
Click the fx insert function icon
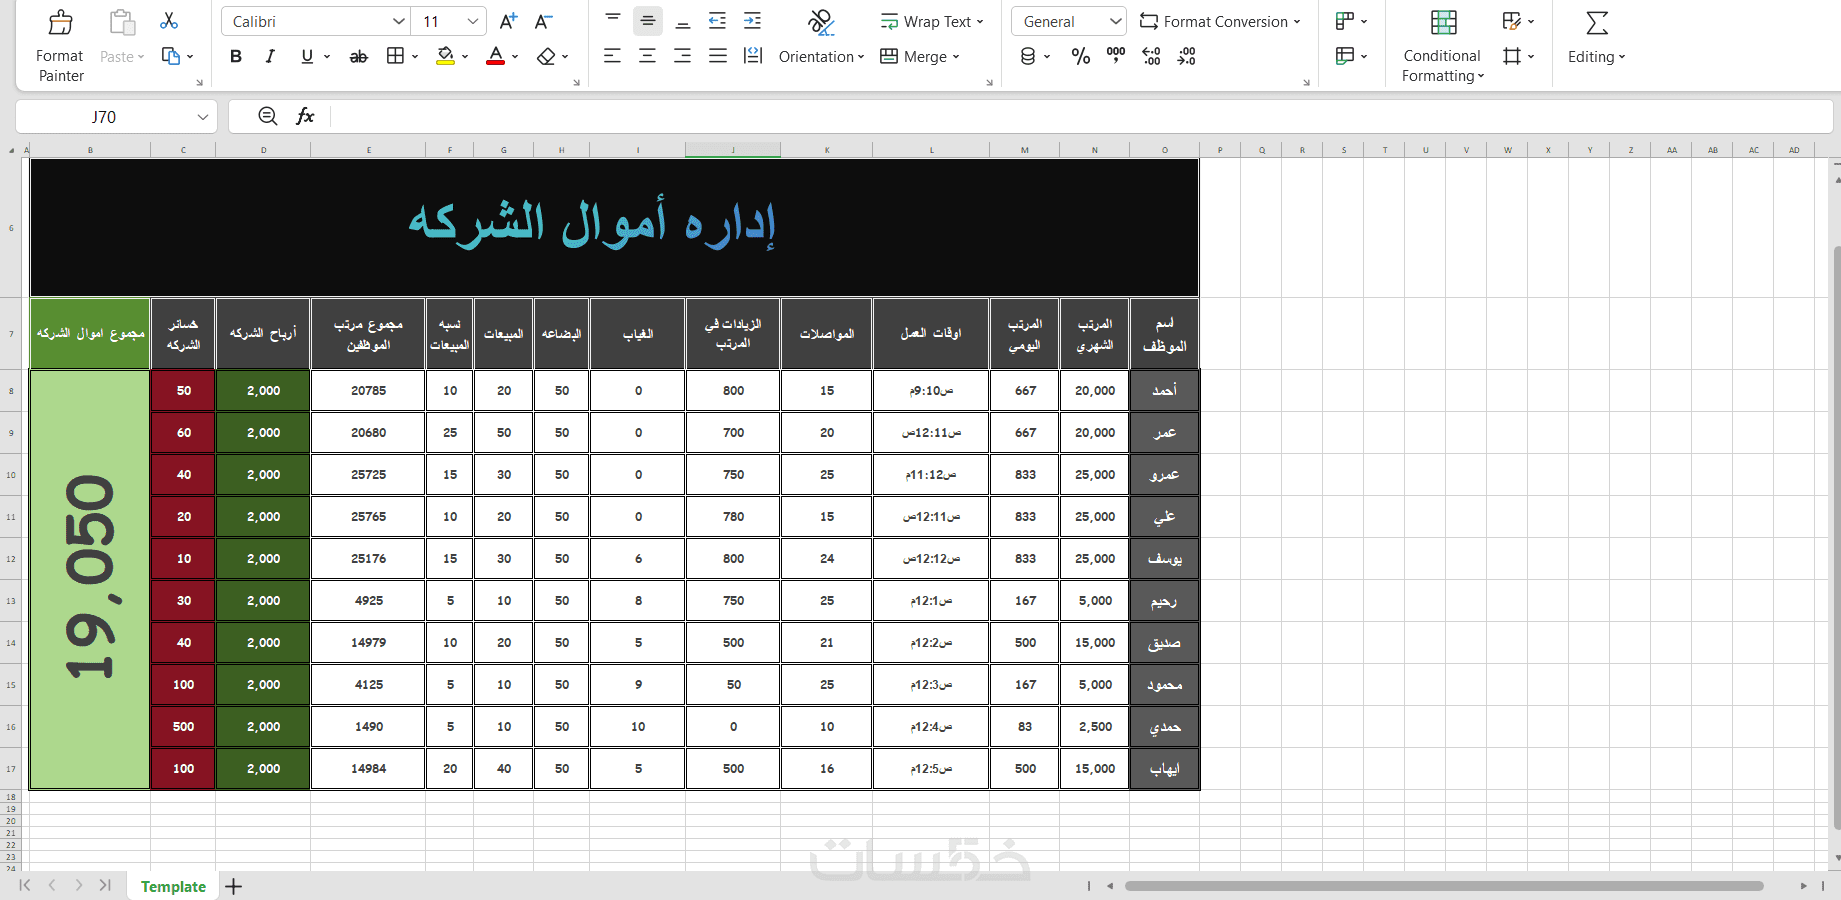pos(305,116)
